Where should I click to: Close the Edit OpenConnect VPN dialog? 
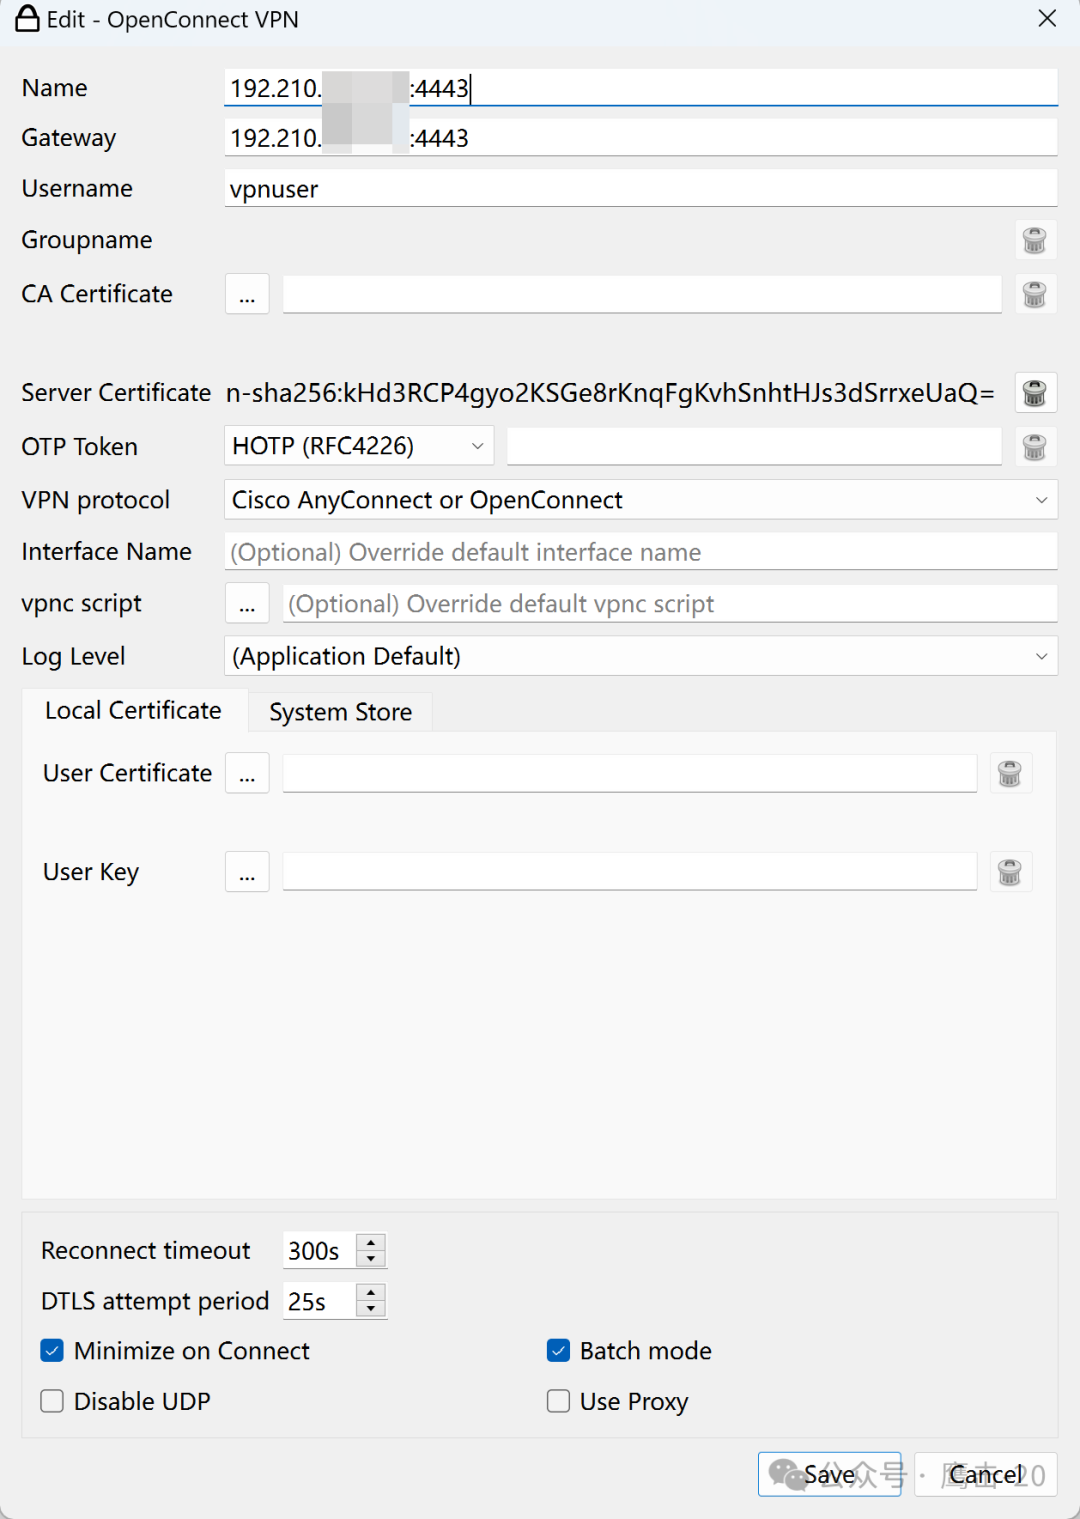click(1047, 19)
